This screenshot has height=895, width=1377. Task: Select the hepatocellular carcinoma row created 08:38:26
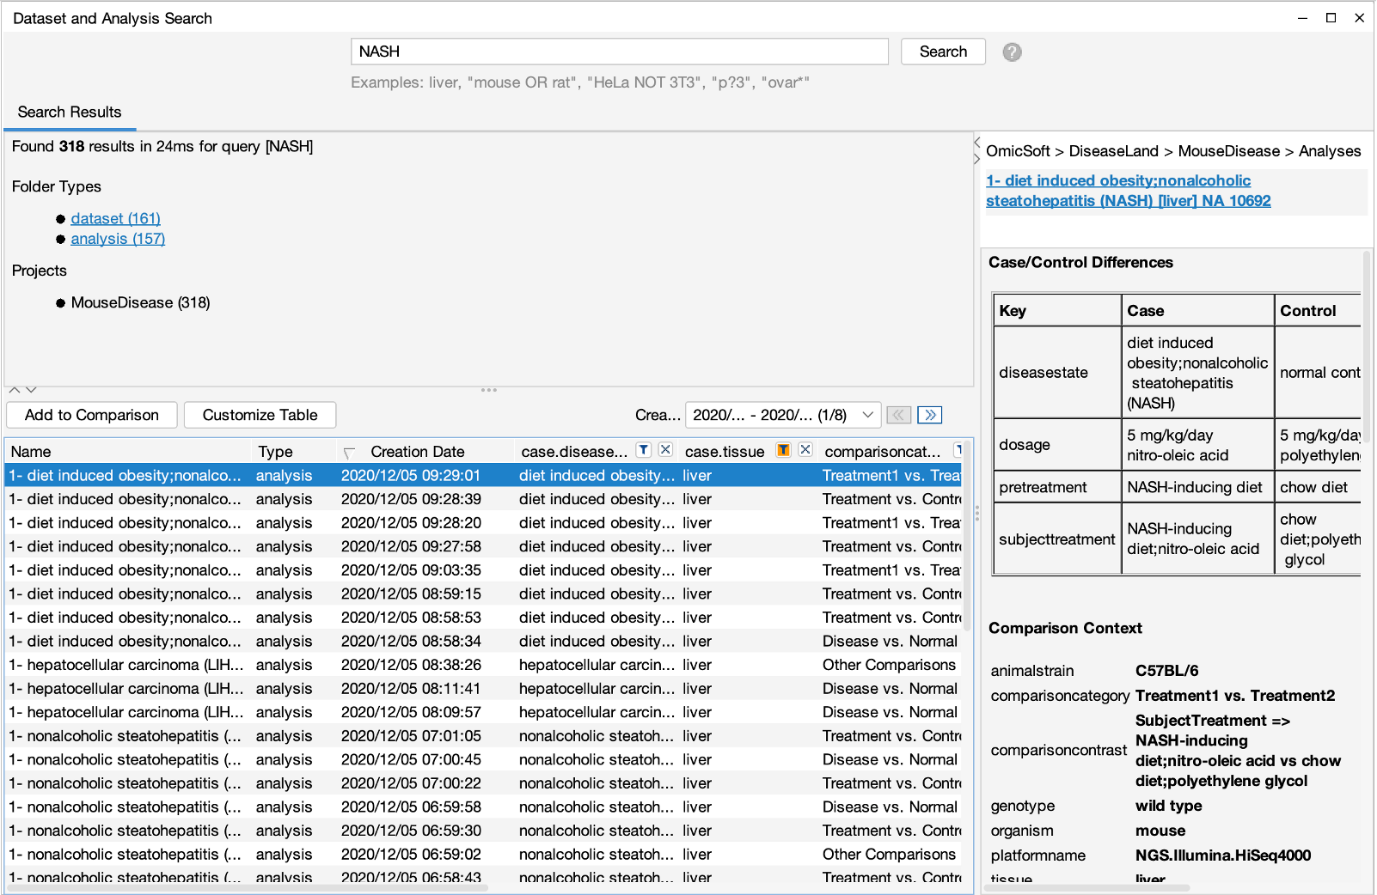pyautogui.click(x=484, y=665)
